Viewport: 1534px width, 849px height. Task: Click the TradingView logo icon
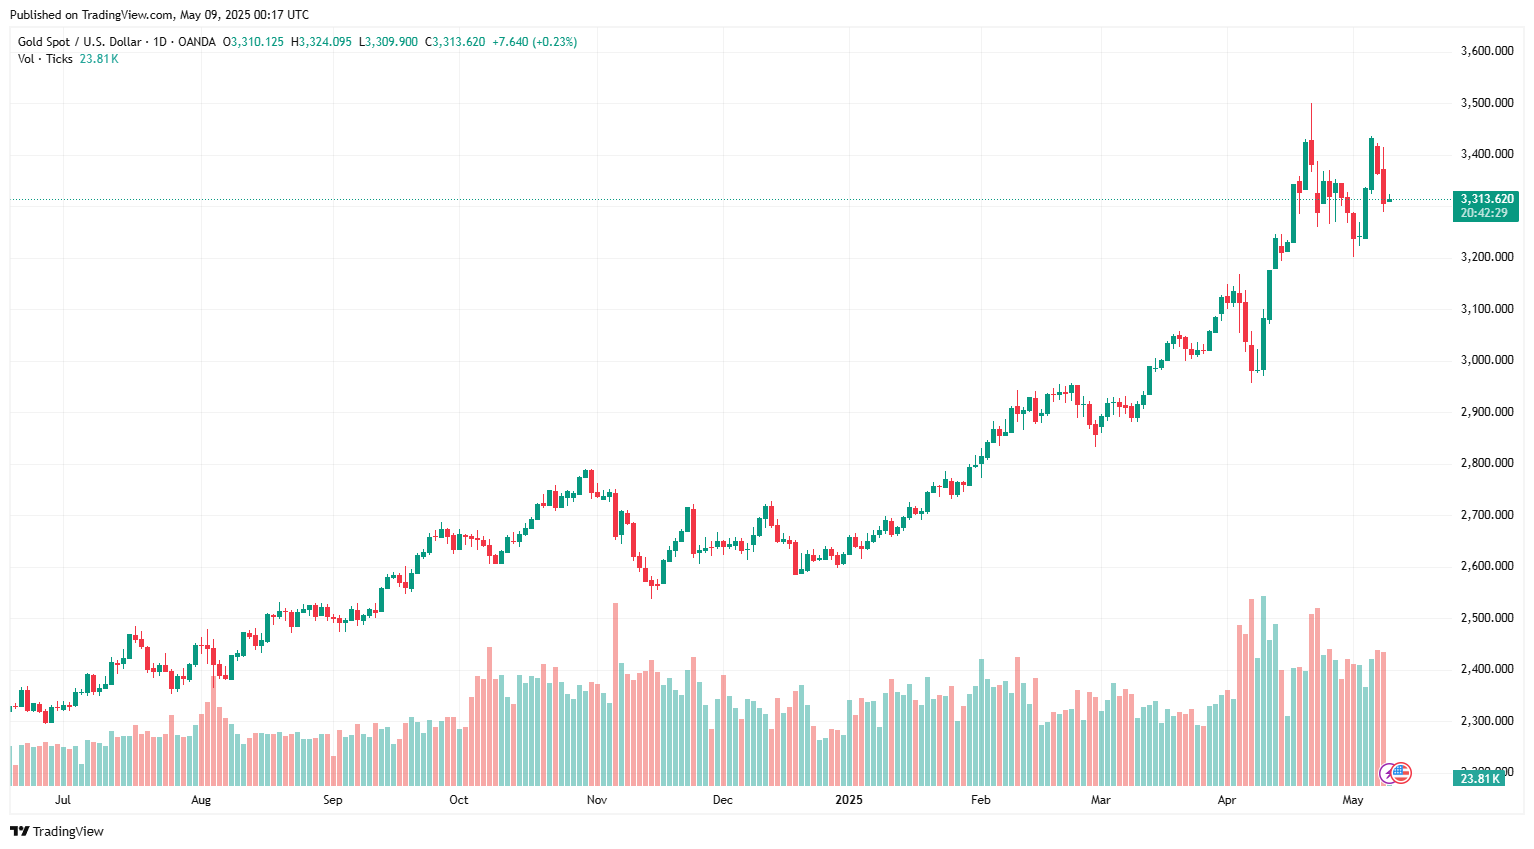point(19,831)
